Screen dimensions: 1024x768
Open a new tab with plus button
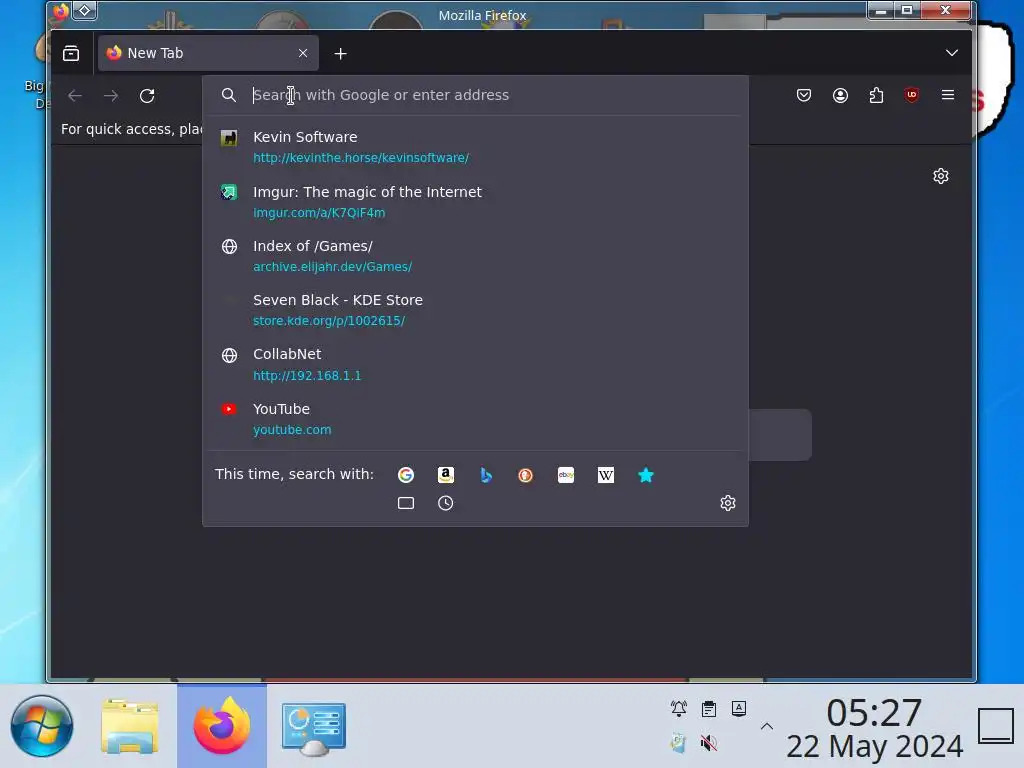pyautogui.click(x=340, y=54)
